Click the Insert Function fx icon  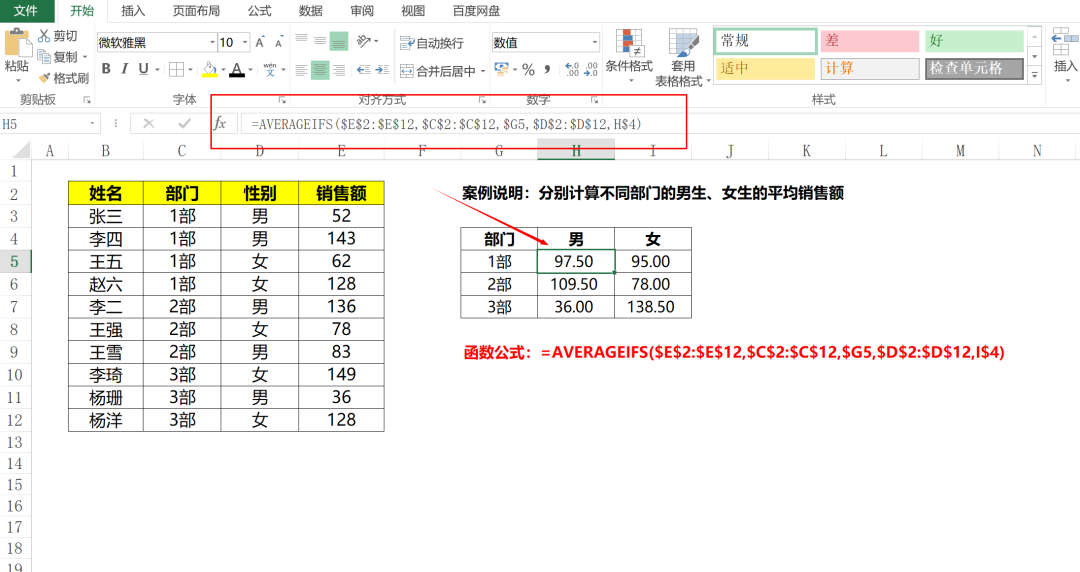pyautogui.click(x=220, y=123)
